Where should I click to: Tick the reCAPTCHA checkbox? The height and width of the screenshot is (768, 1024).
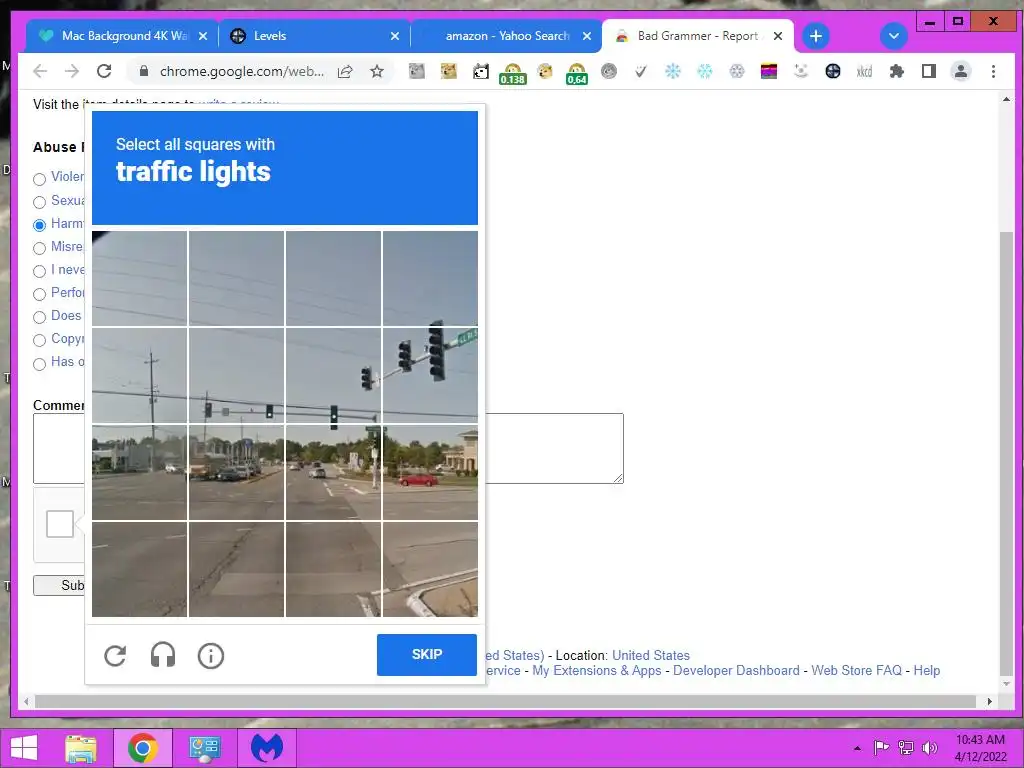(60, 524)
